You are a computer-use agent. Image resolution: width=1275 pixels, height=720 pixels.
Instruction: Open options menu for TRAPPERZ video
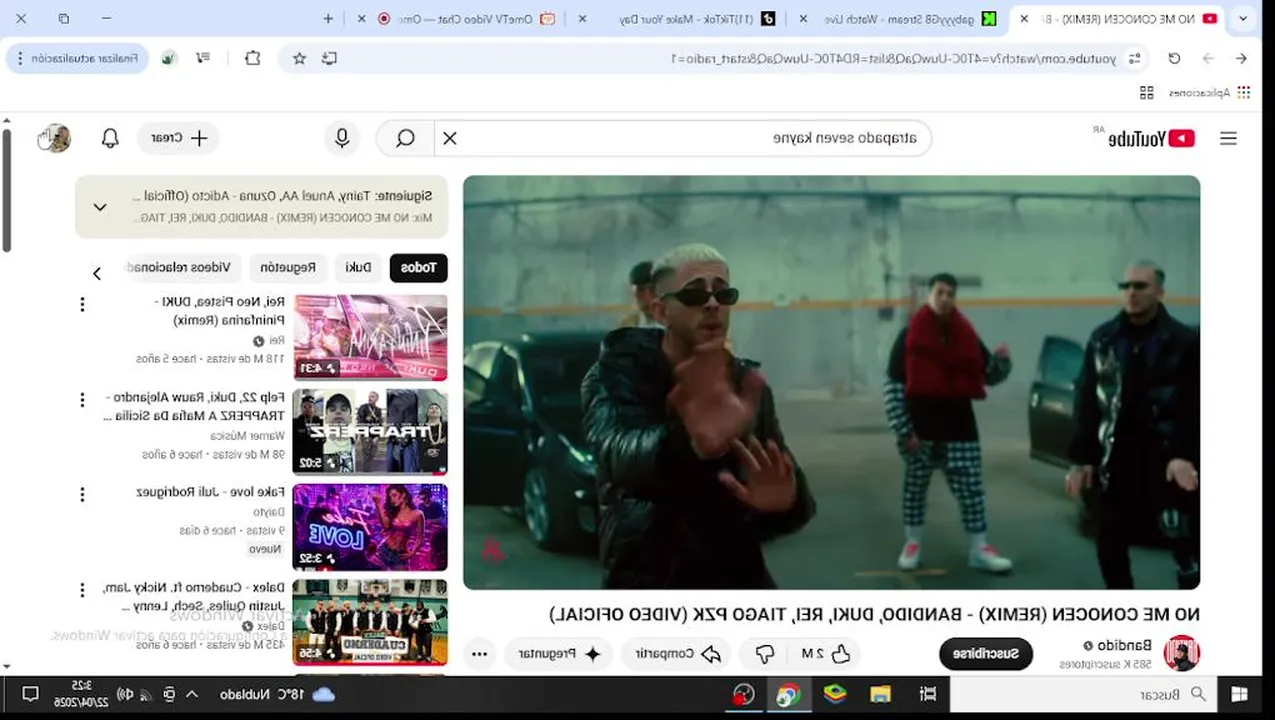pyautogui.click(x=82, y=400)
